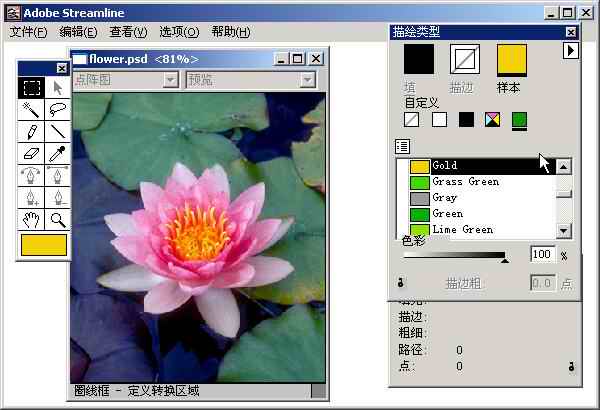
Task: Select the Pencil tool
Action: (31, 132)
